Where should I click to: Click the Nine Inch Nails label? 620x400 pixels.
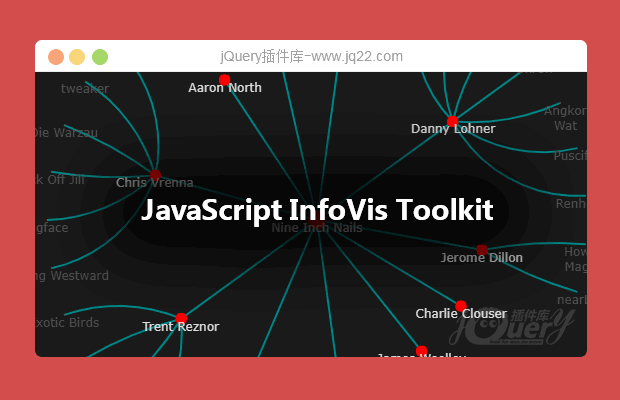coord(317,228)
